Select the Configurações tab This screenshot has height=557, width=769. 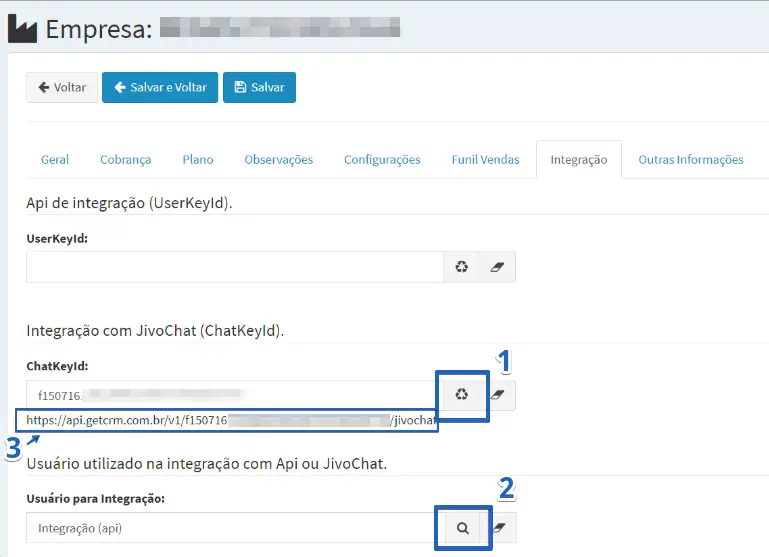pyautogui.click(x=382, y=159)
